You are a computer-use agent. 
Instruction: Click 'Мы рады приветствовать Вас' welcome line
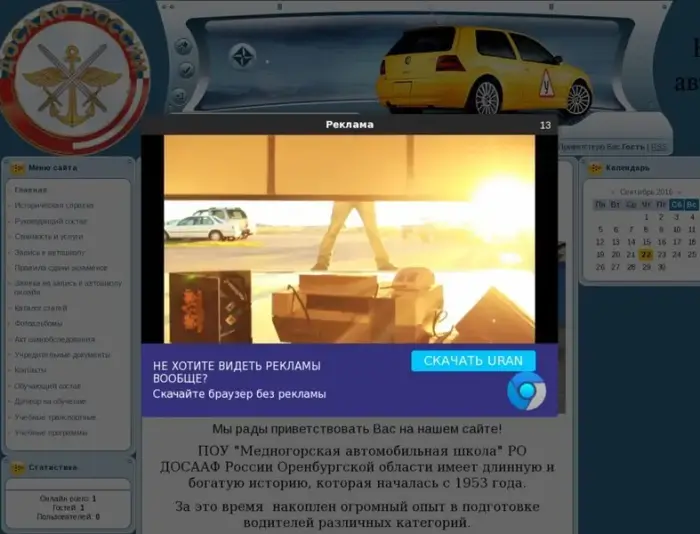tap(357, 429)
